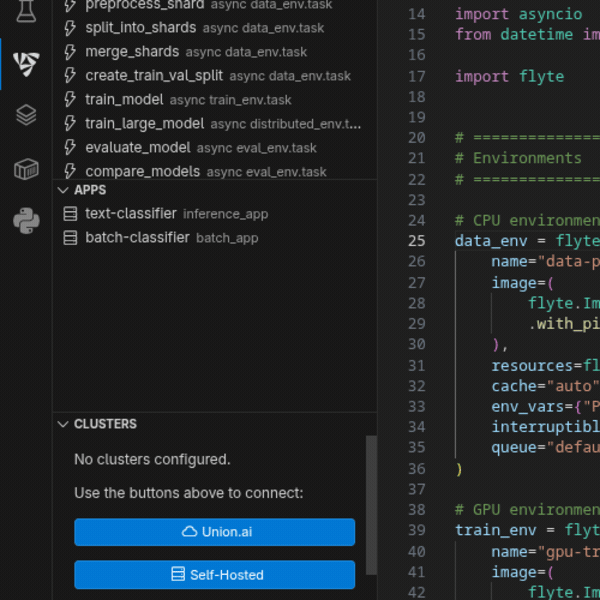Select the preprocess_shard task
This screenshot has width=600, height=600.
point(215,5)
